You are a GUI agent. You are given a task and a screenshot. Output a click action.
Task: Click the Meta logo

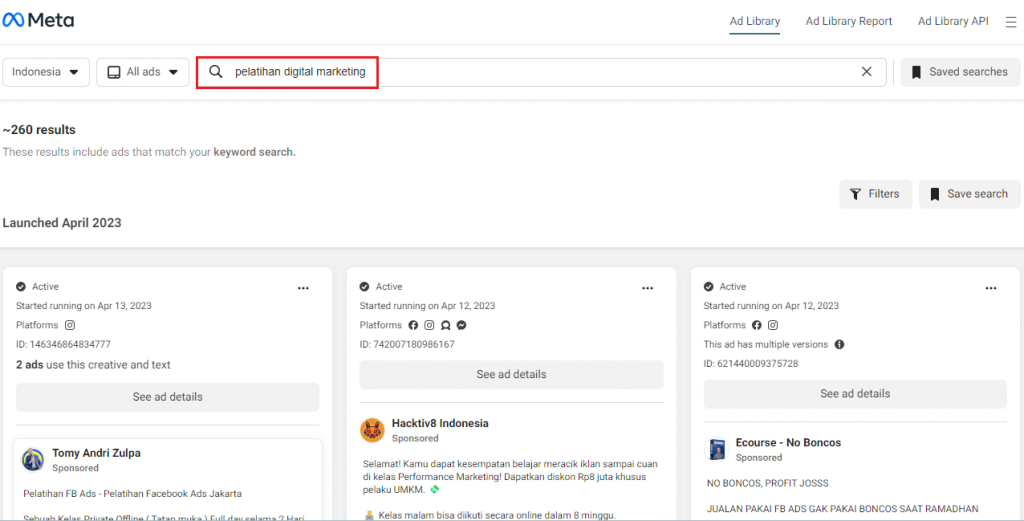click(x=38, y=20)
